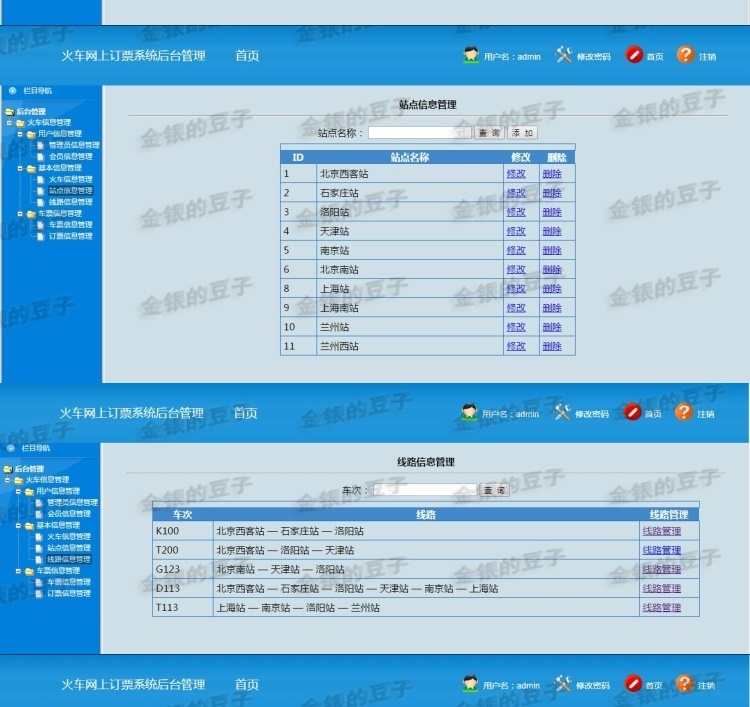Screen dimensions: 750x707
Task: Click the document icon beside 会员信息管理 in the station page sidebar
Action: pyautogui.click(x=41, y=156)
